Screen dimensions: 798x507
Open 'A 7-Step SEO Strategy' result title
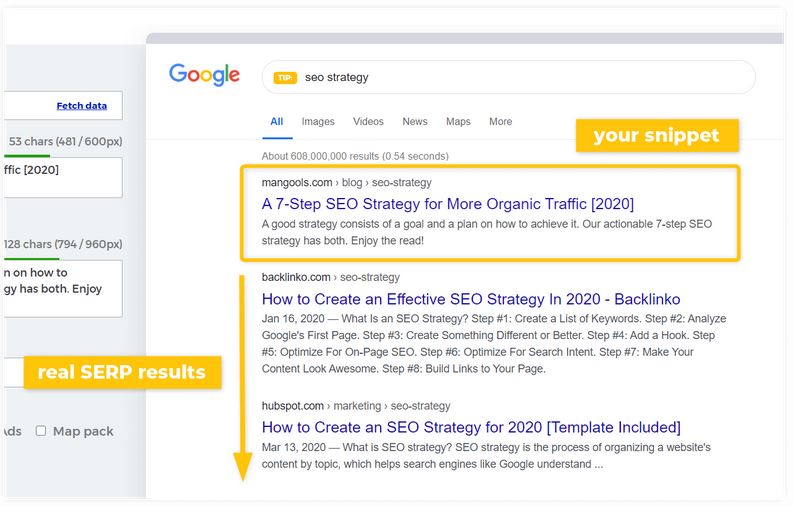(447, 204)
